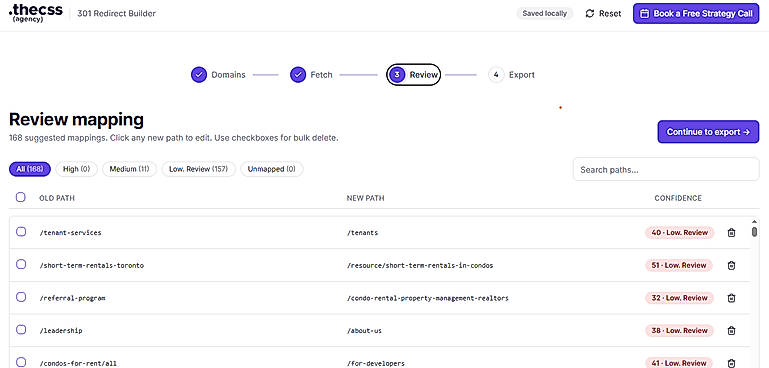Show Medium (11) confidence mappings
The height and width of the screenshot is (368, 769).
(x=129, y=169)
